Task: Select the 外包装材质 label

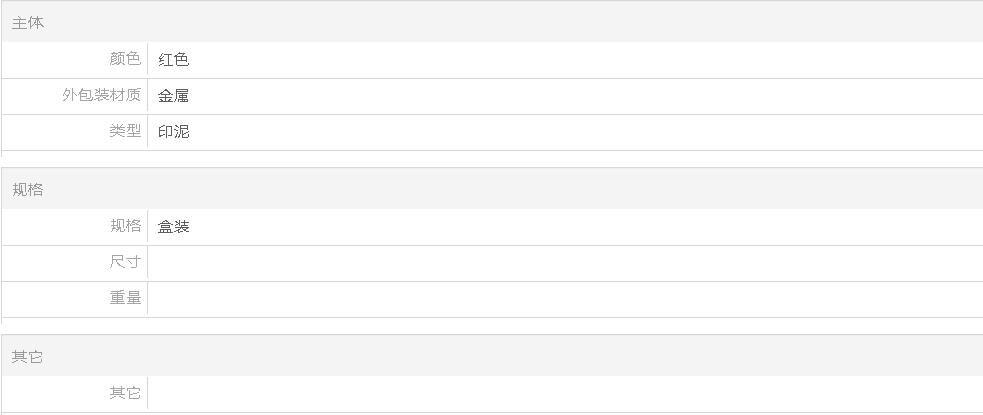Action: 101,95
